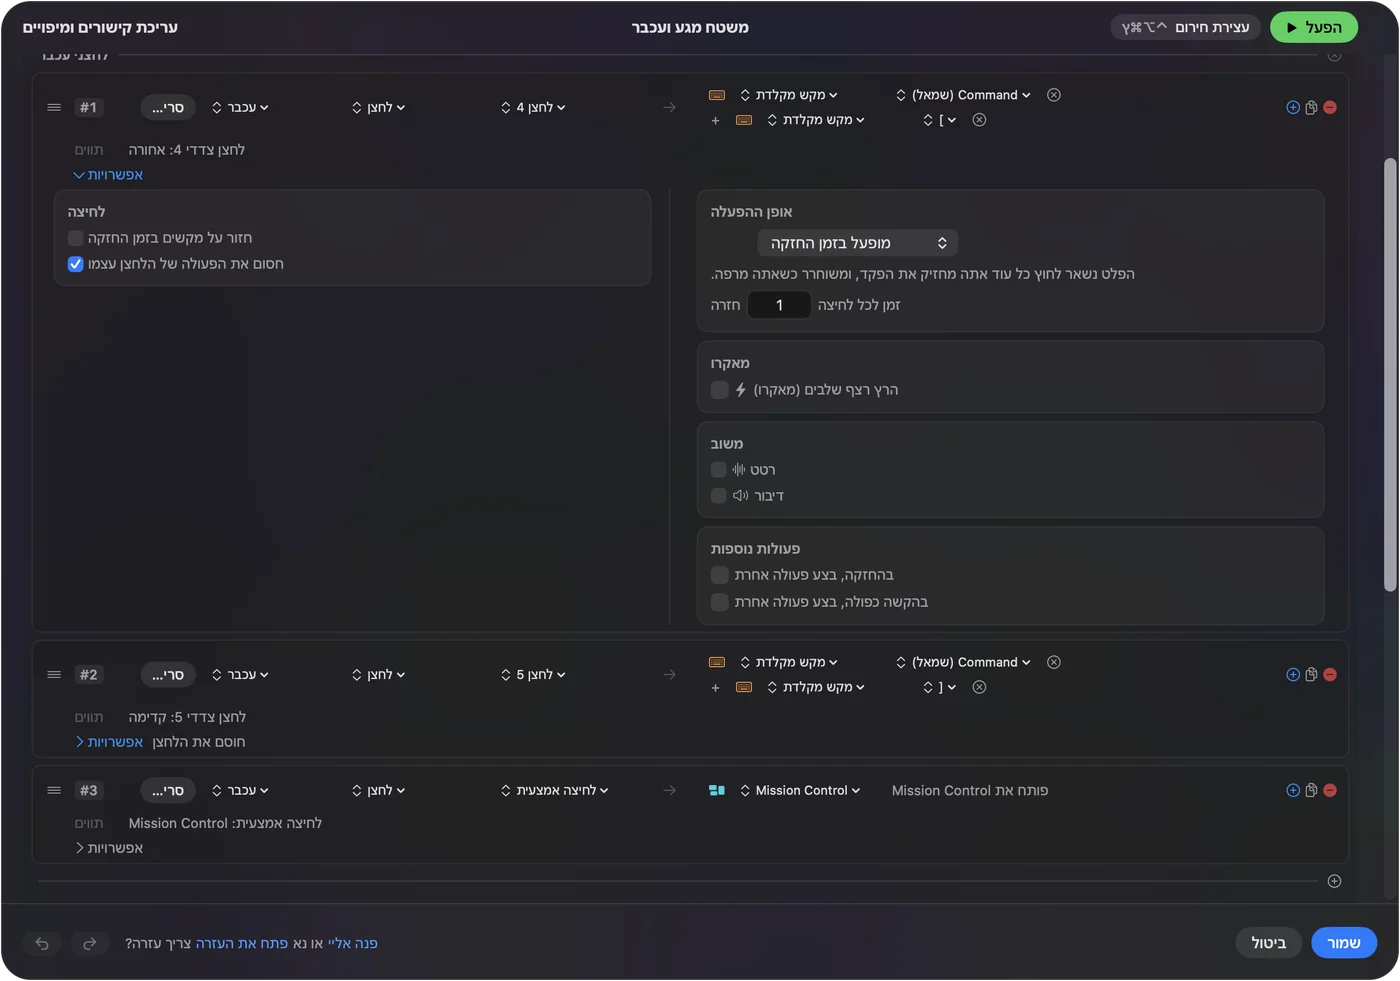
Task: Click the שמור button
Action: coord(1344,943)
